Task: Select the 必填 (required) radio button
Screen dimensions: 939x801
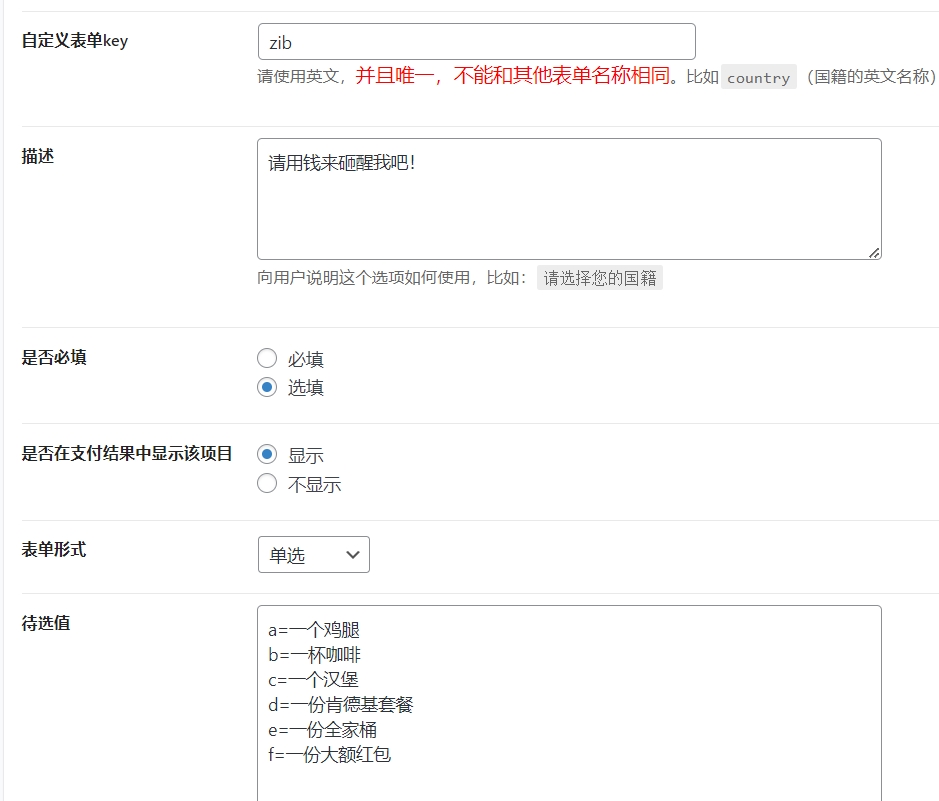Action: click(x=267, y=357)
